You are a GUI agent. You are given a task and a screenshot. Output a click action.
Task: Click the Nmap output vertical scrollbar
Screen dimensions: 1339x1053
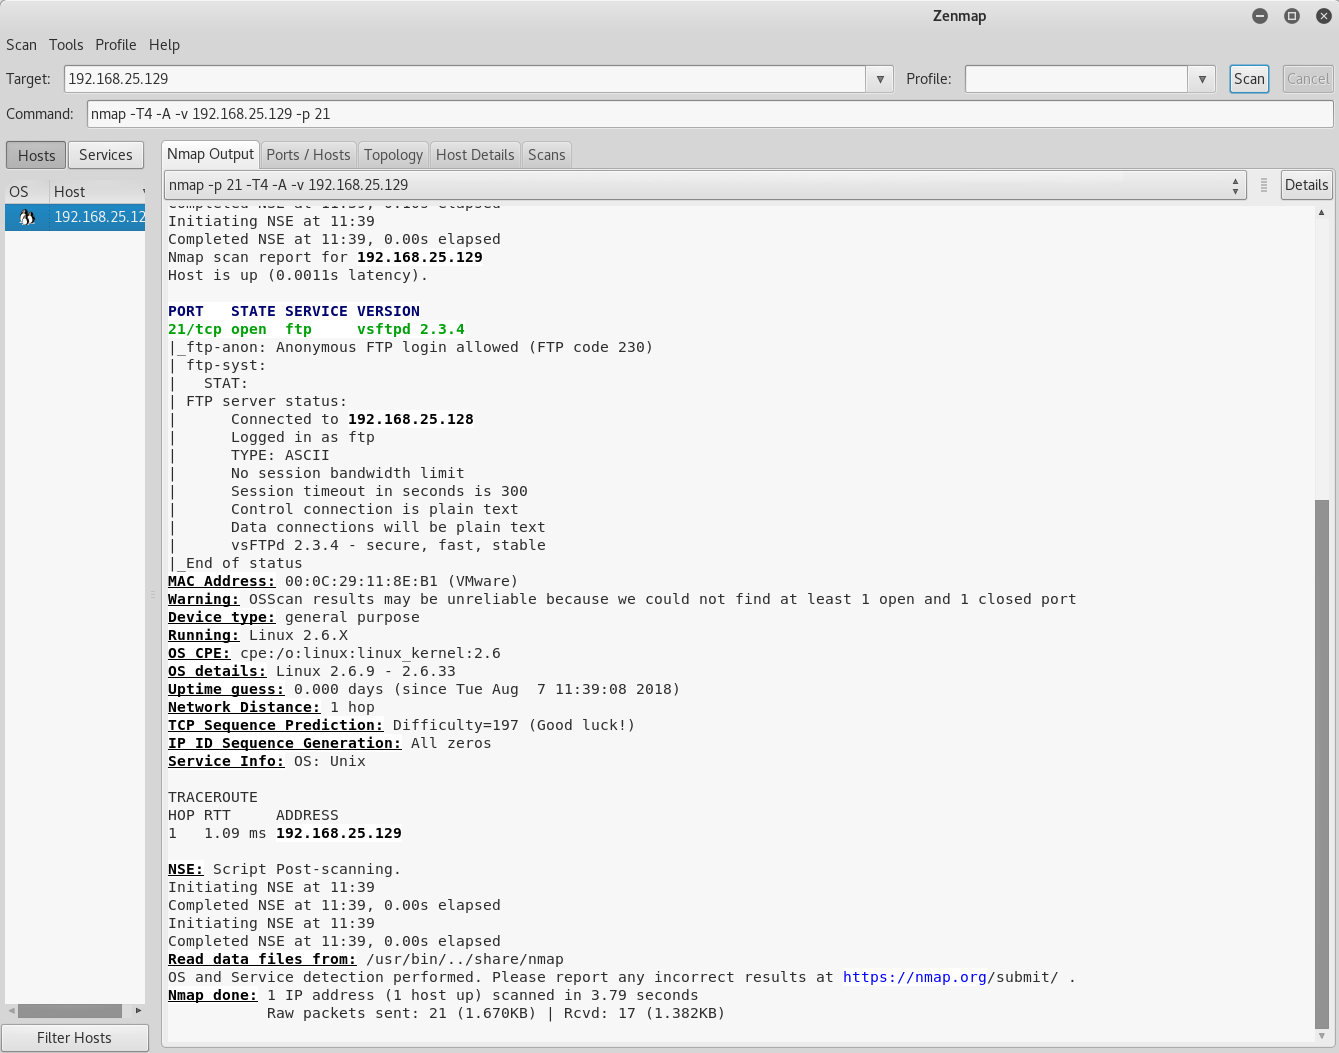1322,762
